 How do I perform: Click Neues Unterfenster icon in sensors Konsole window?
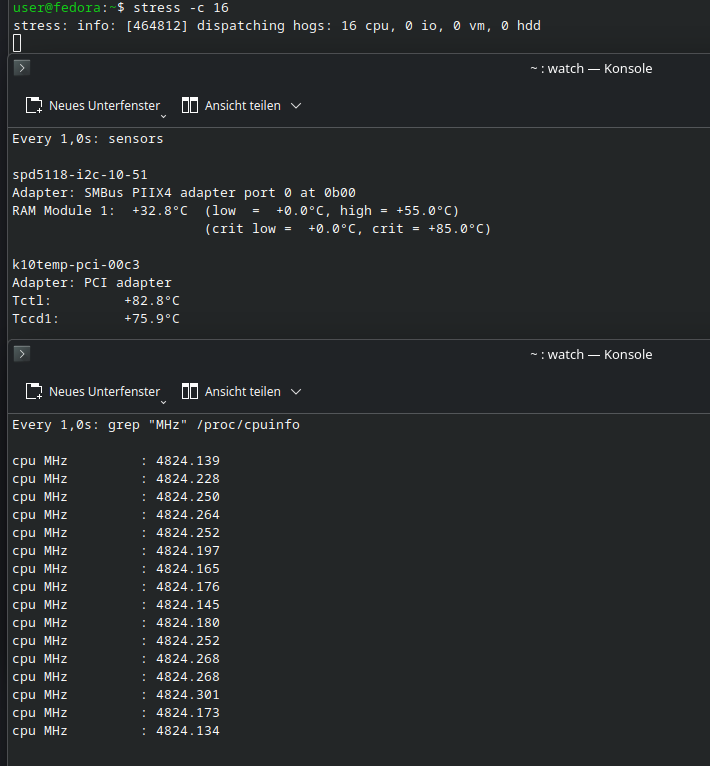coord(34,106)
